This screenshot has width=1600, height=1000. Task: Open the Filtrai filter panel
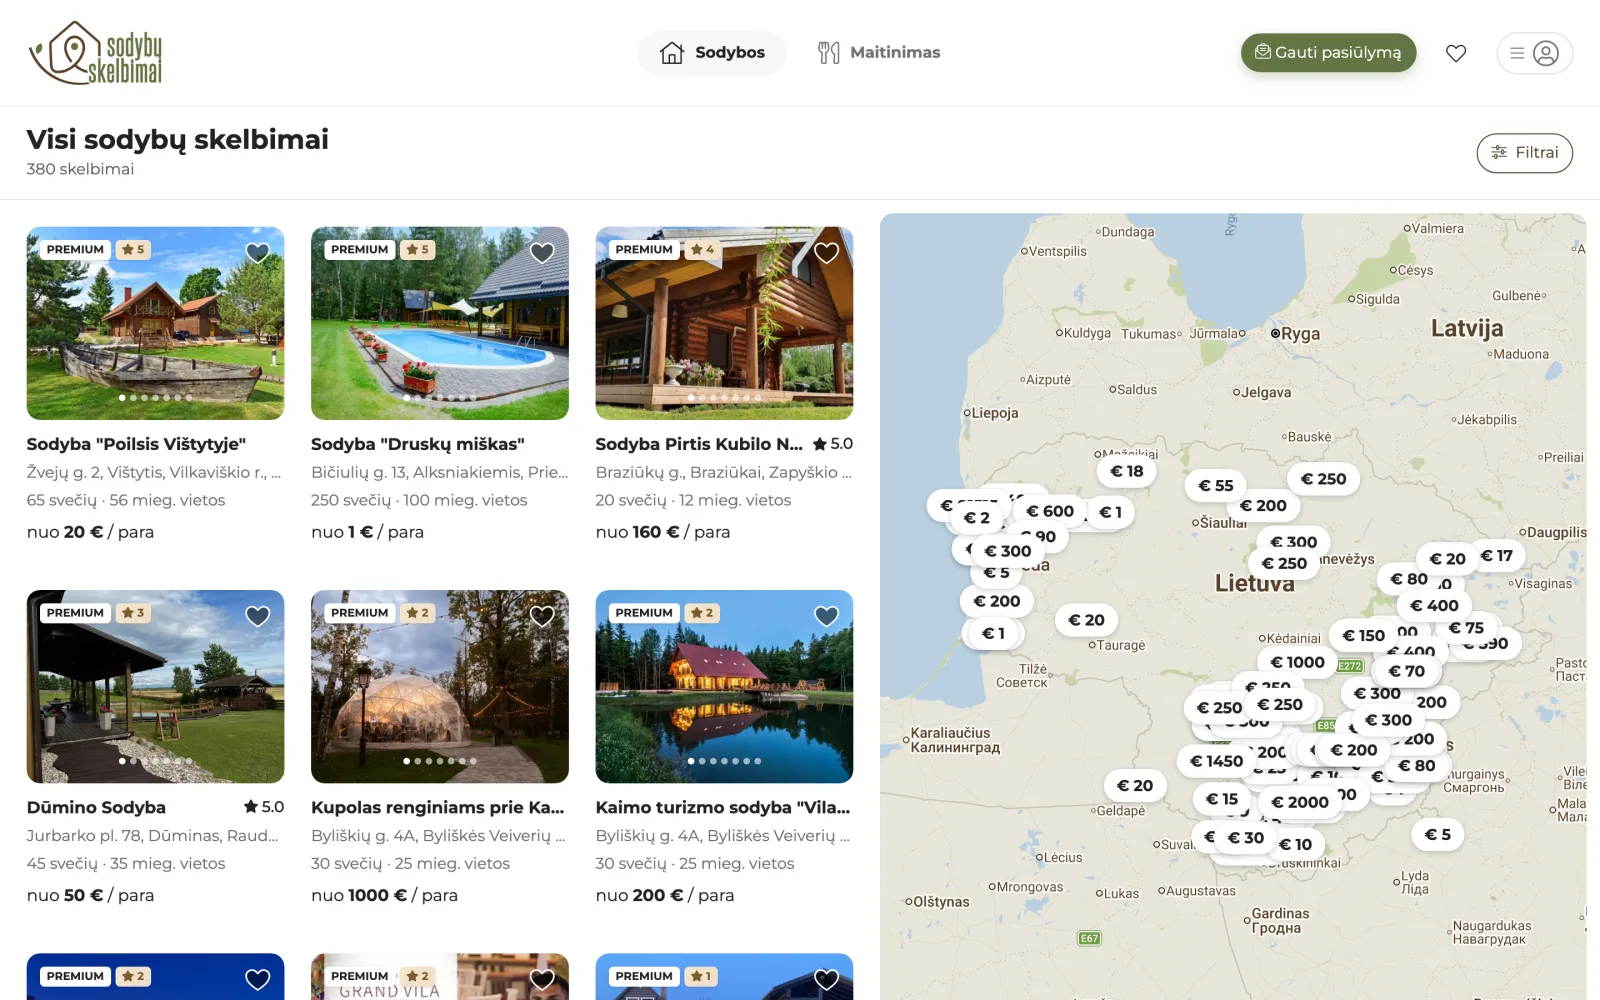coord(1524,153)
